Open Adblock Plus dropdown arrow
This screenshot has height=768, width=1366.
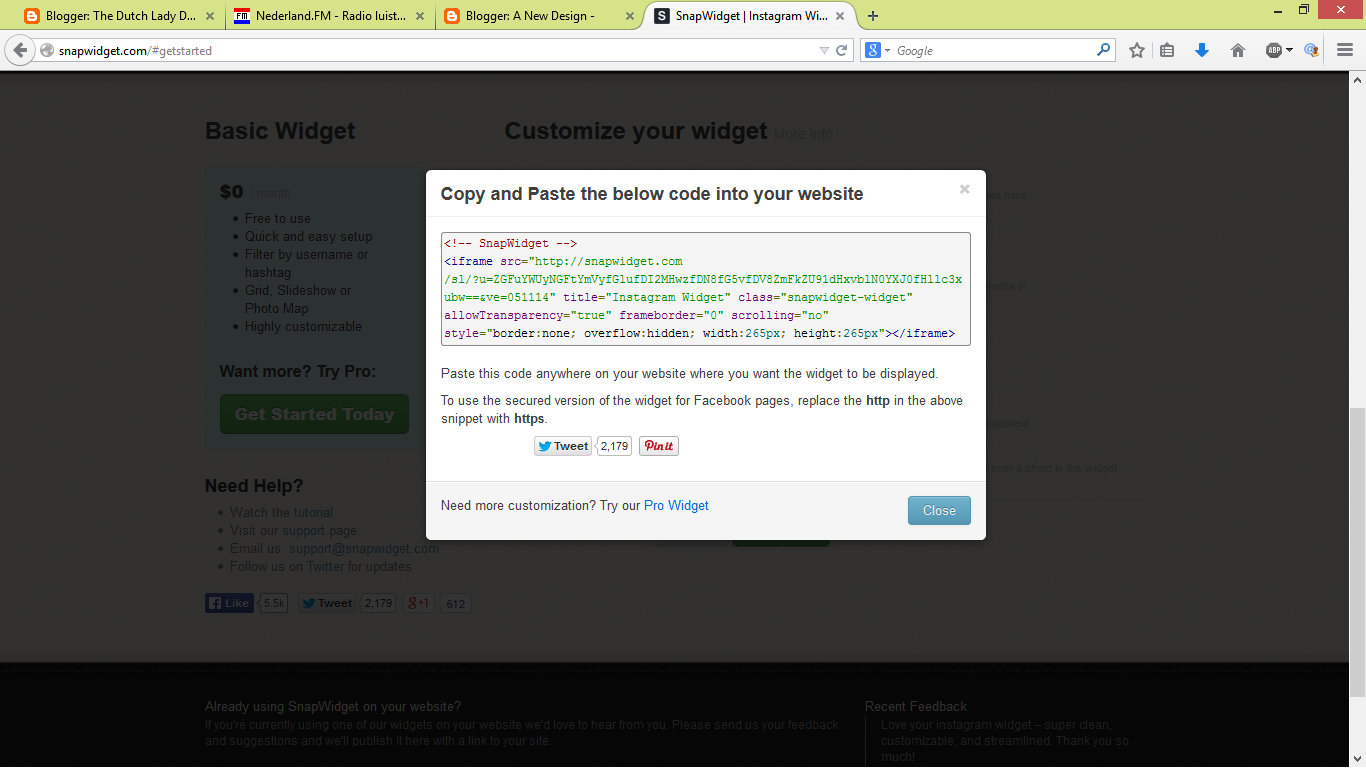[x=1289, y=50]
